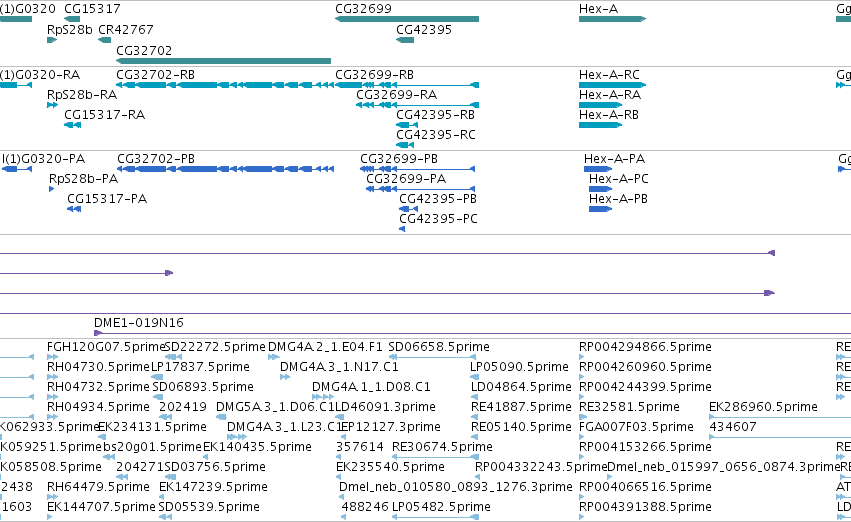Screen dimensions: 851x522
Task: Select EST RP004391388.5prime
Action: pos(645,507)
